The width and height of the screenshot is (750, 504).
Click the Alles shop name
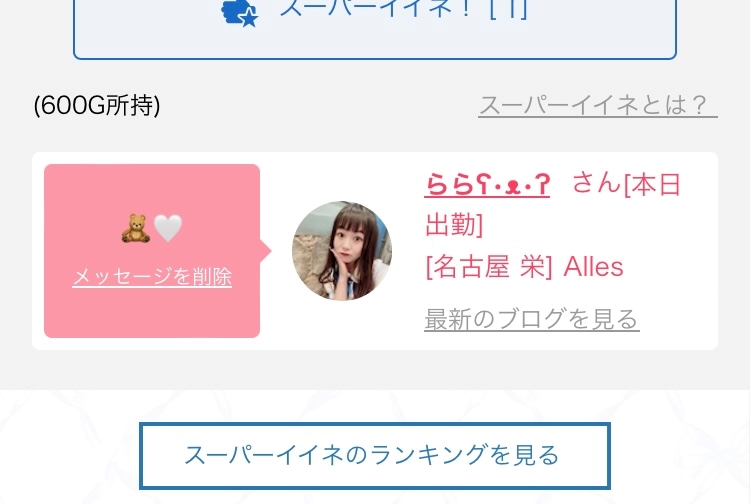tap(593, 266)
